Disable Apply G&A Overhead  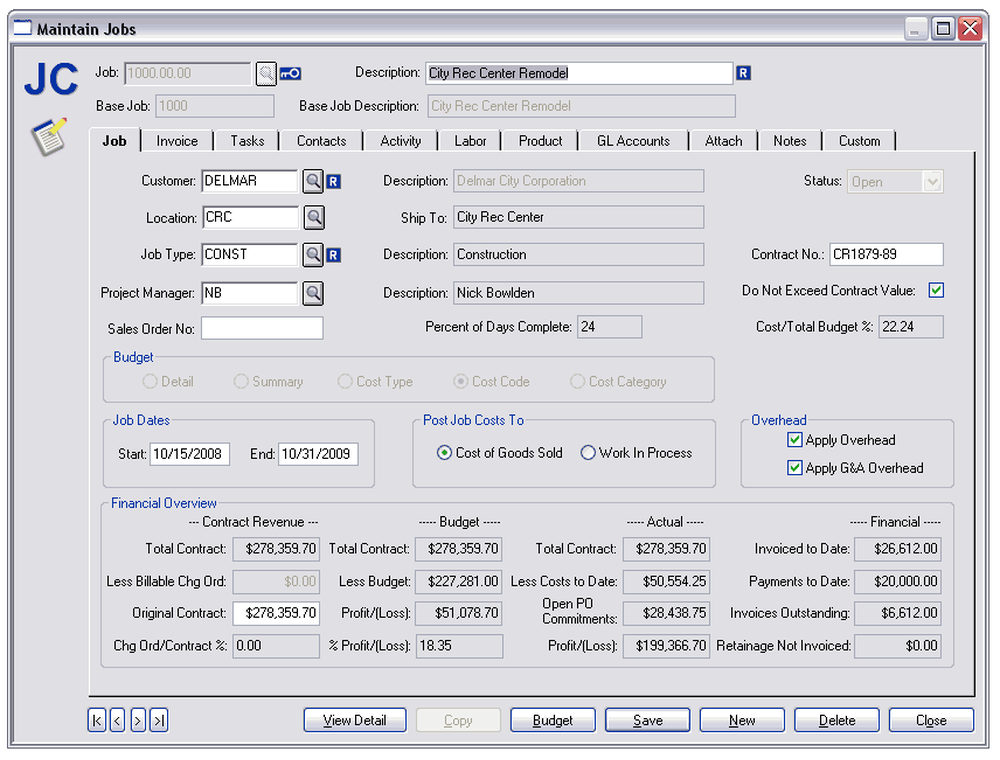coord(795,468)
